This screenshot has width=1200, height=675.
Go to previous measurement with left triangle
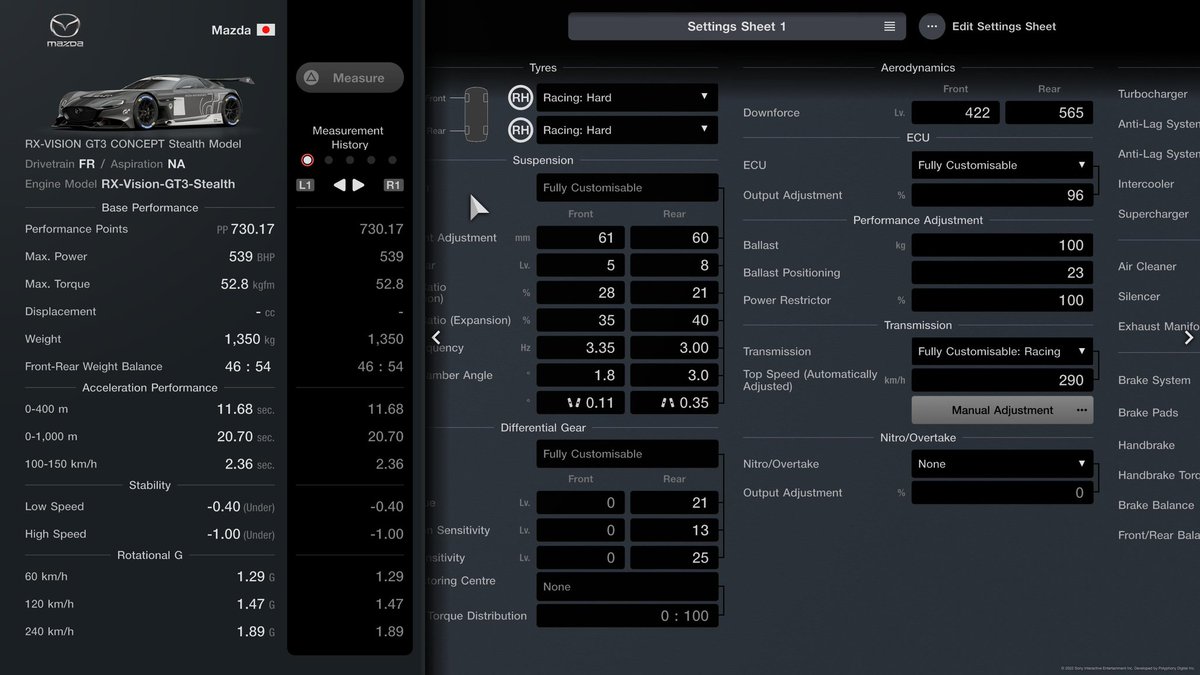[x=339, y=185]
